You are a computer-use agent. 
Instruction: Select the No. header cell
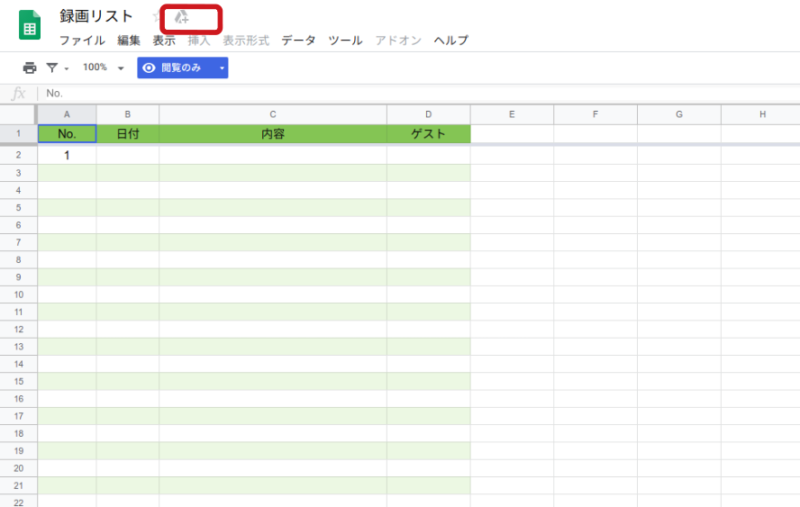click(x=67, y=134)
